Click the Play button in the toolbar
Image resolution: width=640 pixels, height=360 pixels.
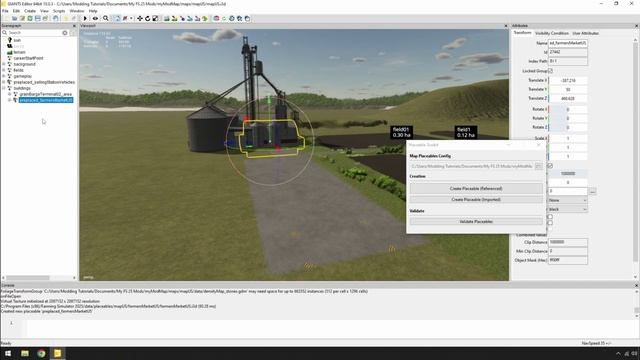[85, 18]
